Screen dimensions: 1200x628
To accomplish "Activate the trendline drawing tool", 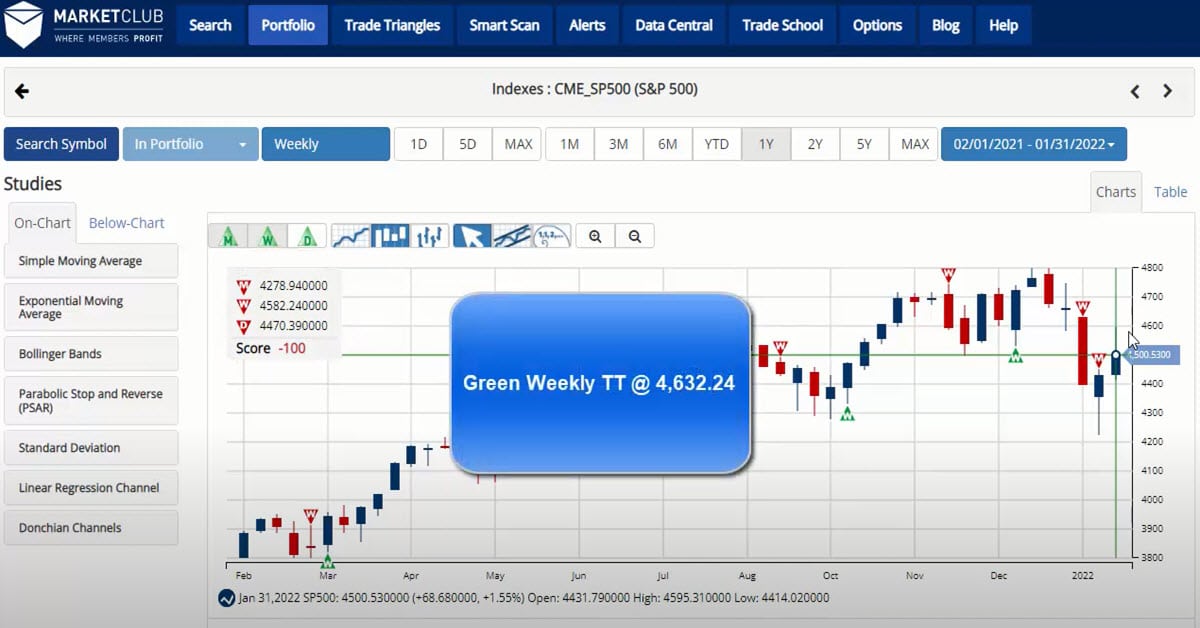I will point(513,236).
